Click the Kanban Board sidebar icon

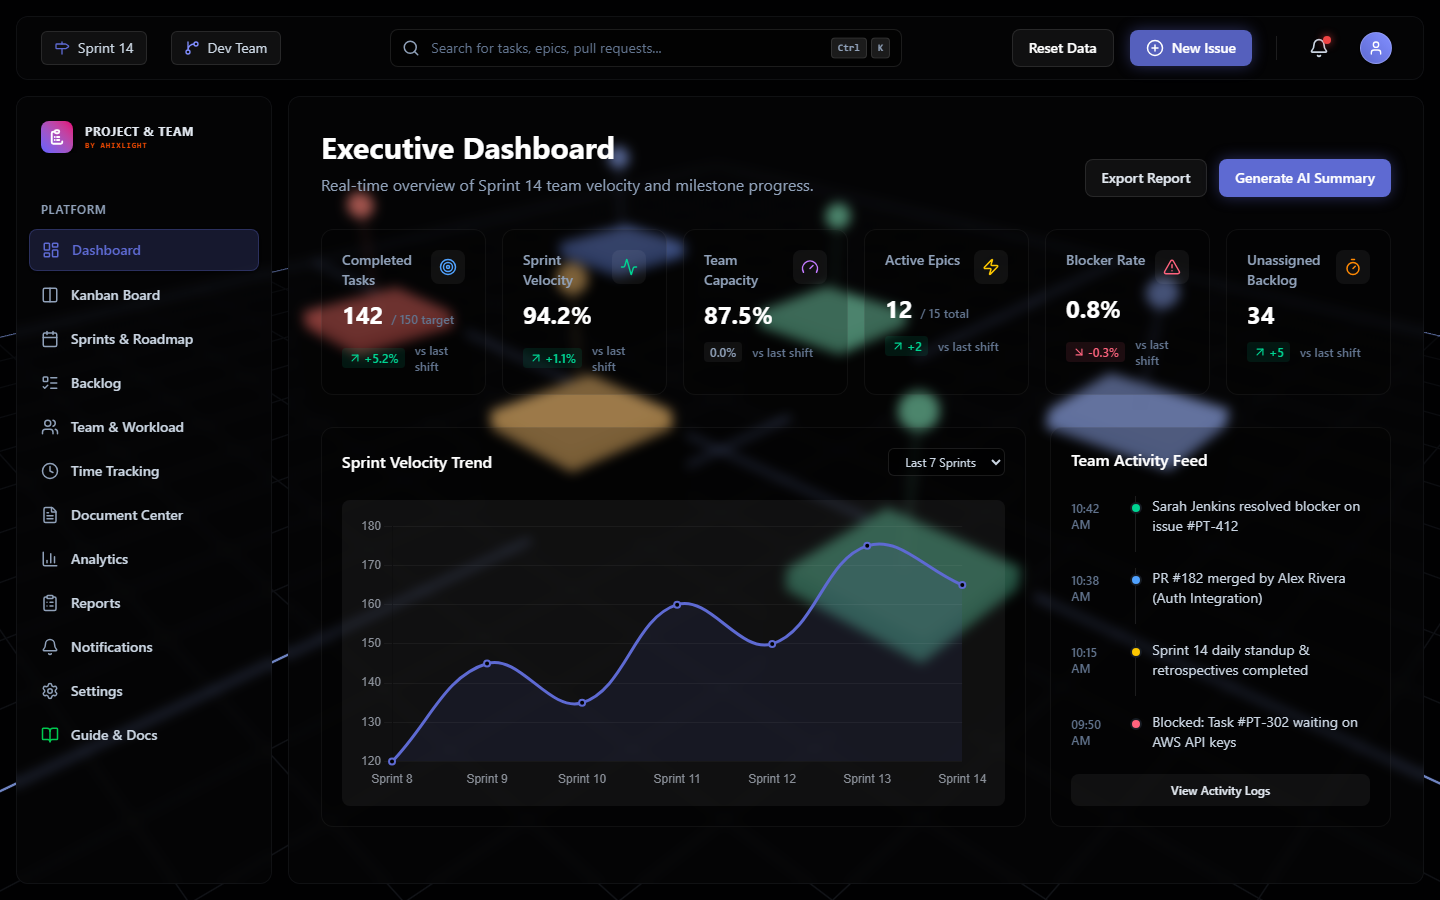point(50,295)
